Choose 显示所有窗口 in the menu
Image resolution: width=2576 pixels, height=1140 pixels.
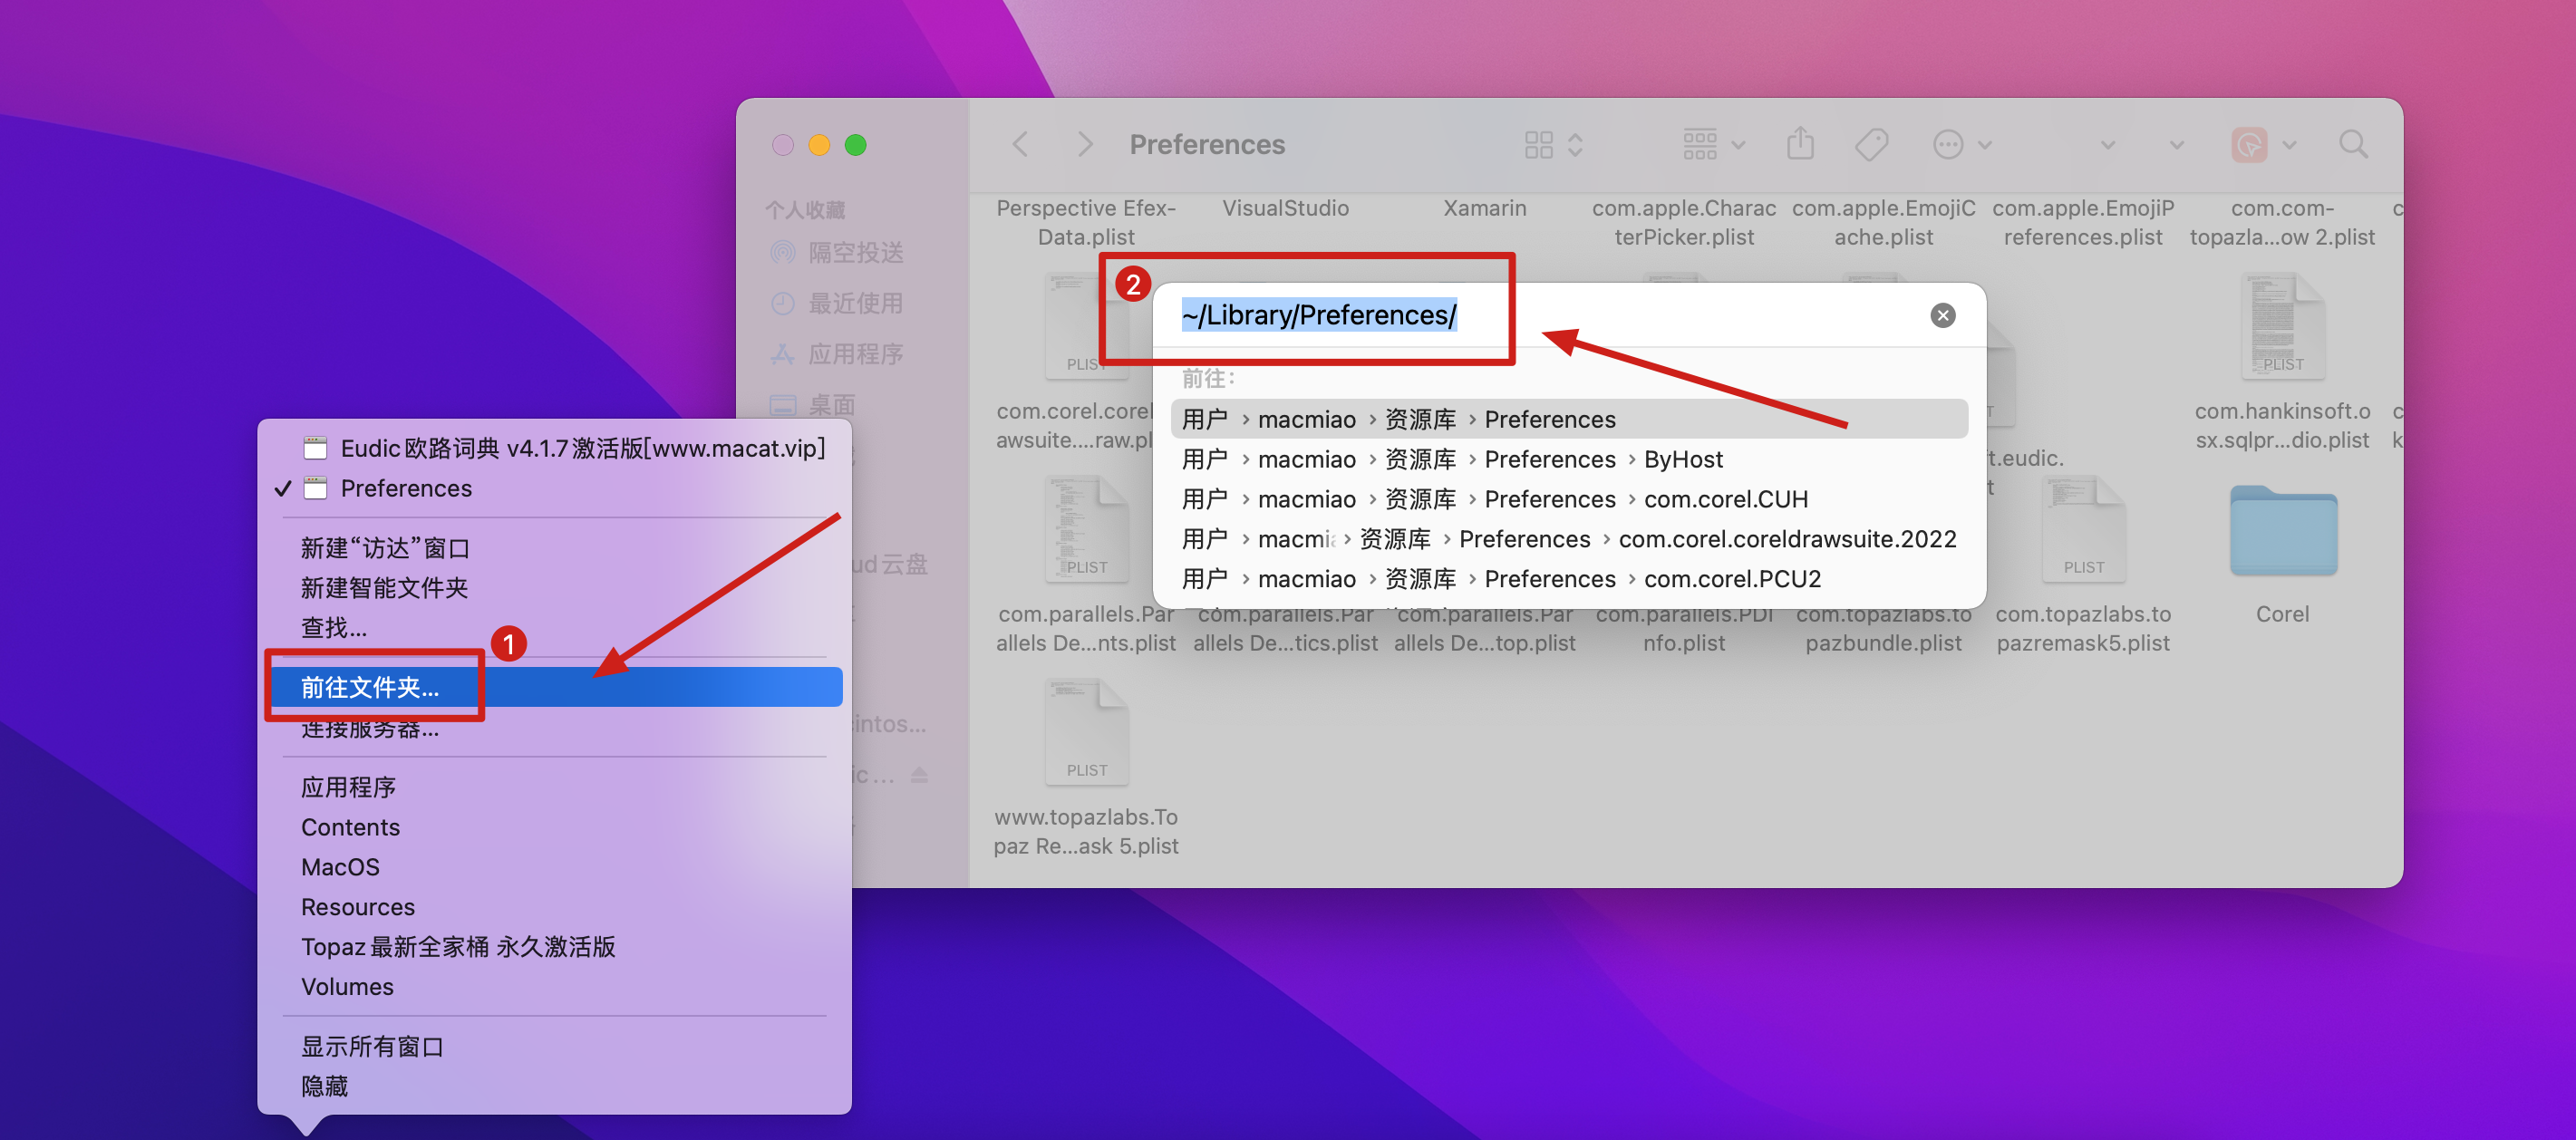(372, 1046)
